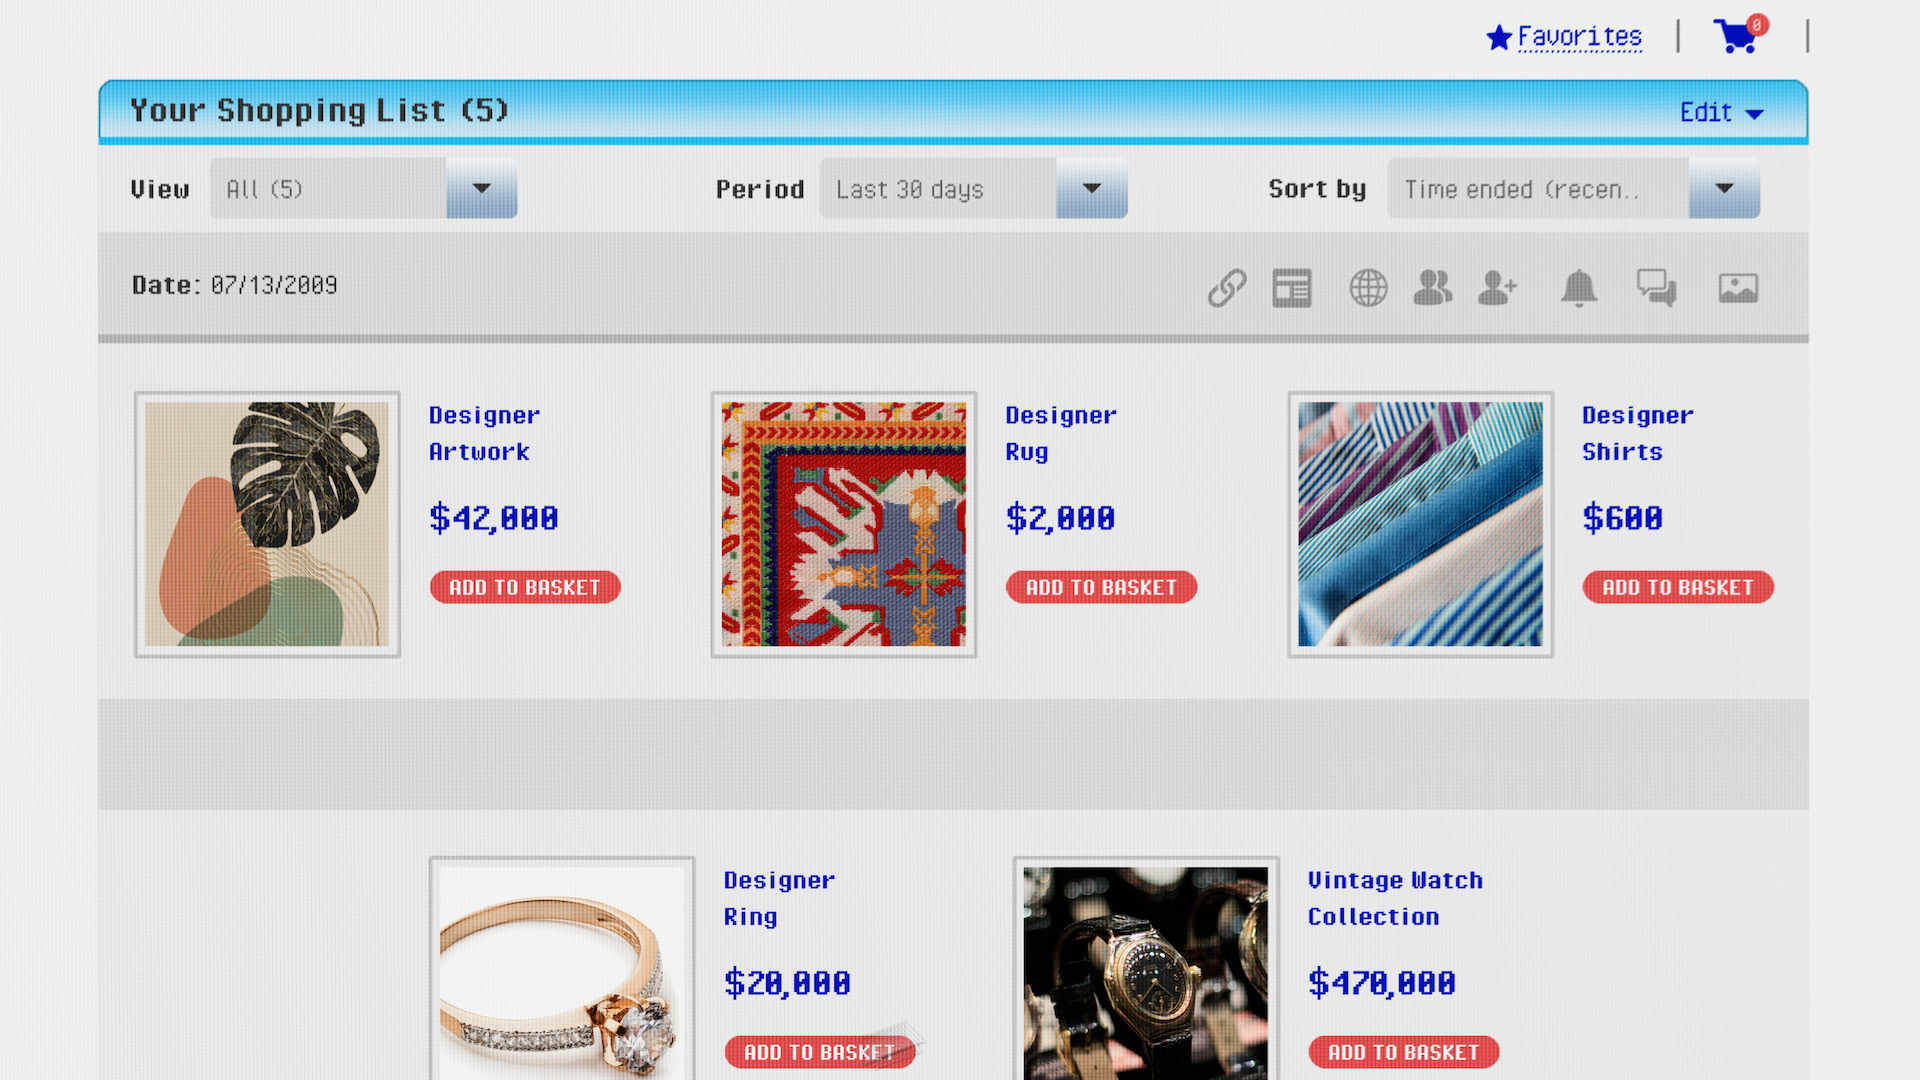Screen dimensions: 1920x1080
Task: Open the Designer Ring title link
Action: (778, 898)
